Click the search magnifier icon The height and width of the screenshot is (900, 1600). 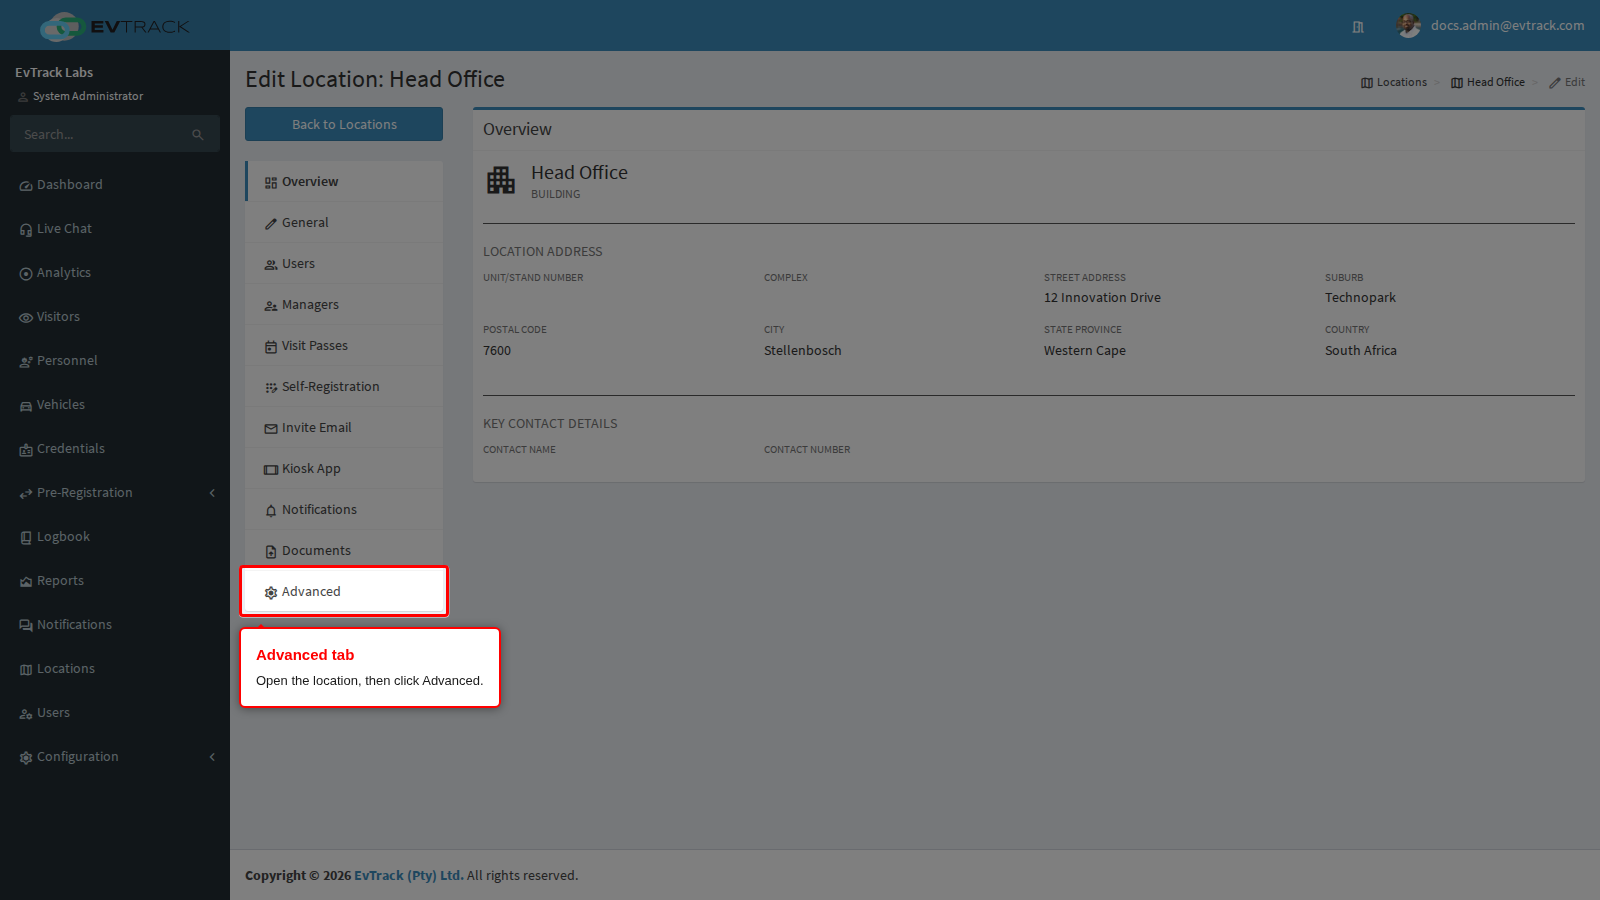(198, 135)
